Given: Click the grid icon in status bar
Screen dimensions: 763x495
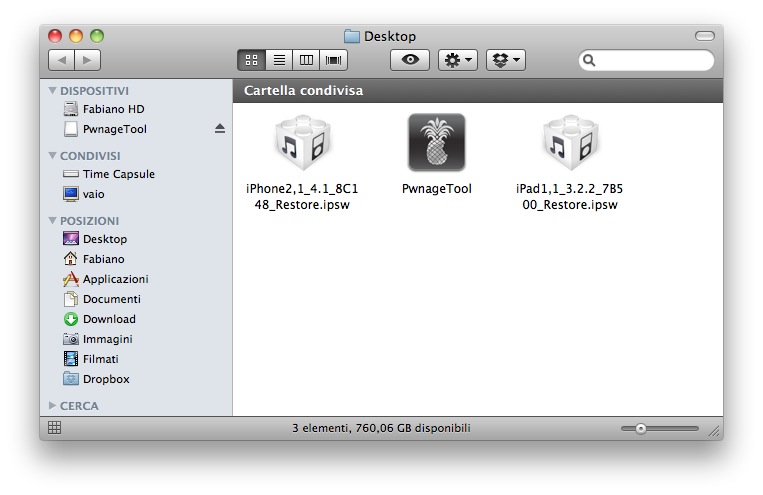Looking at the screenshot, I should click(x=54, y=428).
